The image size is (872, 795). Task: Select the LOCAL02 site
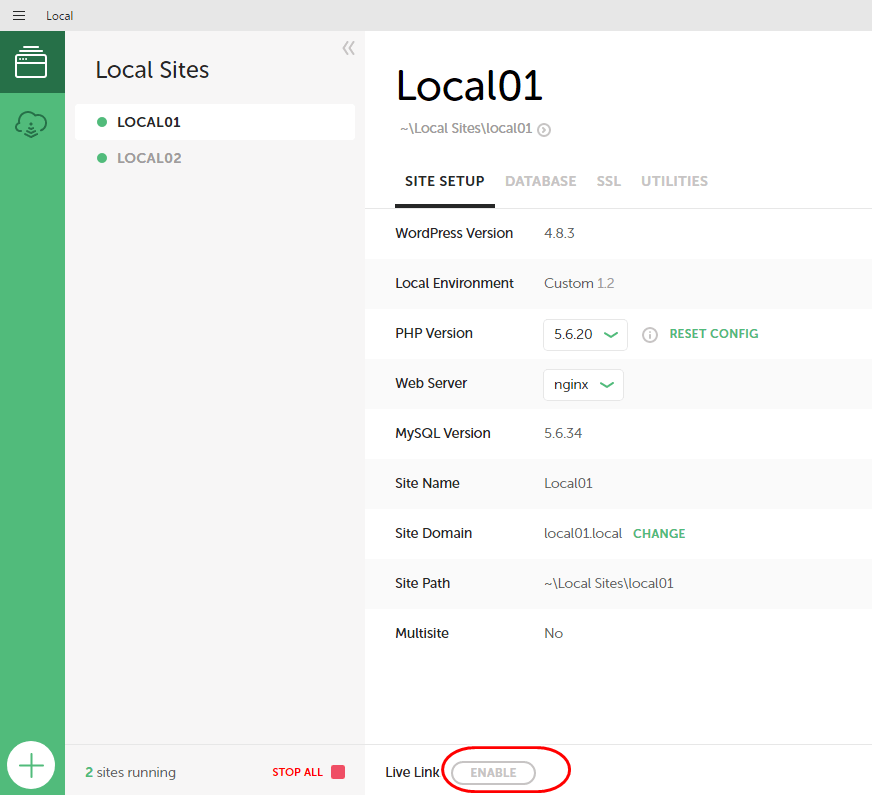(215, 158)
